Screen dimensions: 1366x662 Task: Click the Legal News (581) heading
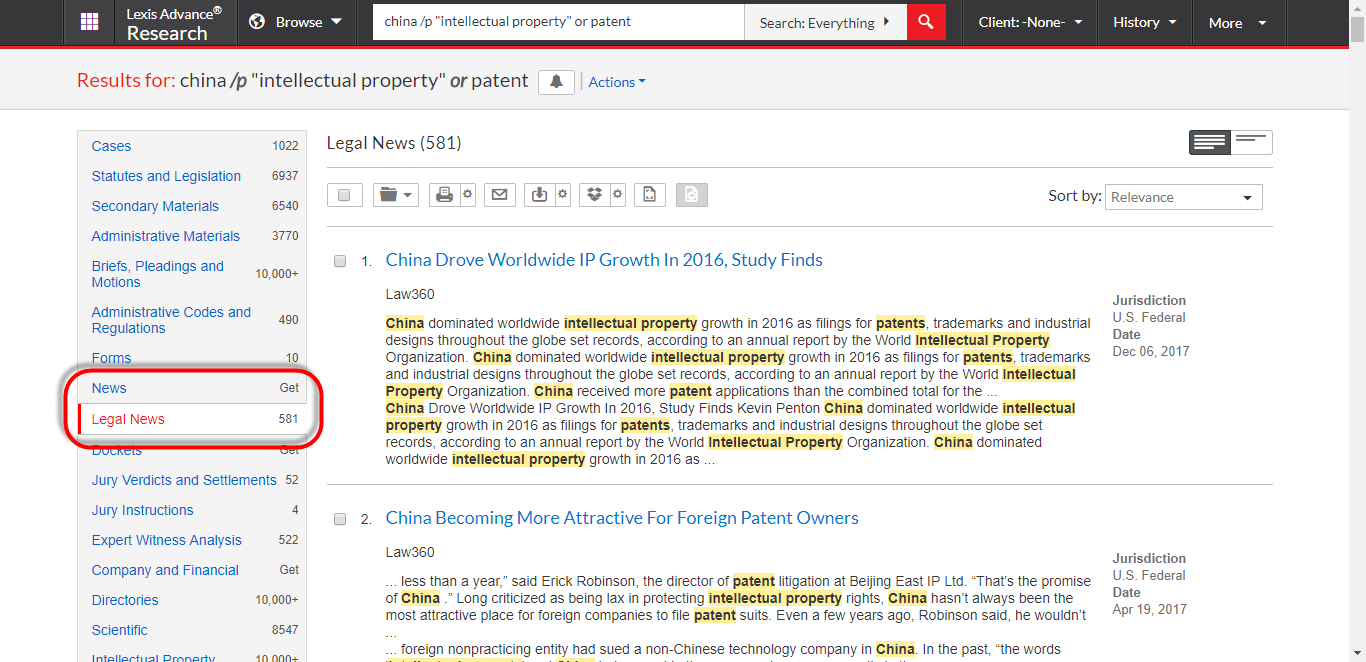[394, 143]
